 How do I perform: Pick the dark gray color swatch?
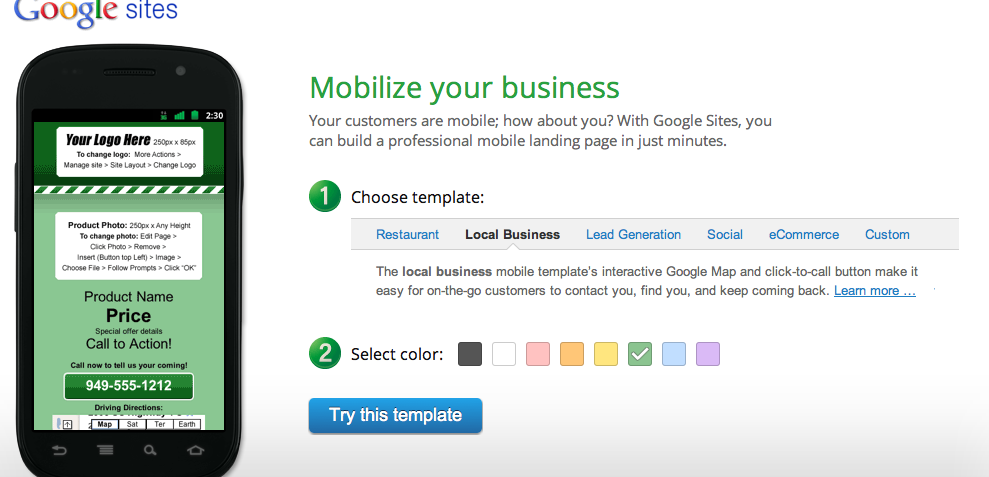click(x=470, y=354)
